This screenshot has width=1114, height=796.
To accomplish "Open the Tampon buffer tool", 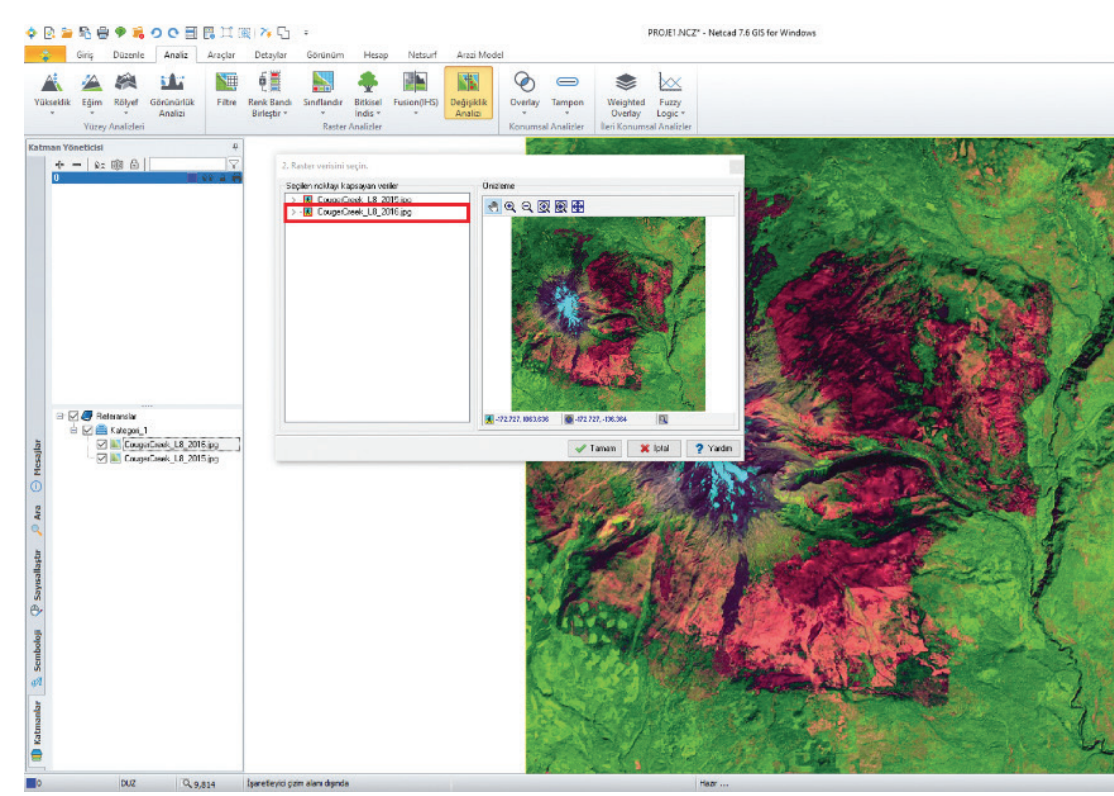I will click(567, 90).
